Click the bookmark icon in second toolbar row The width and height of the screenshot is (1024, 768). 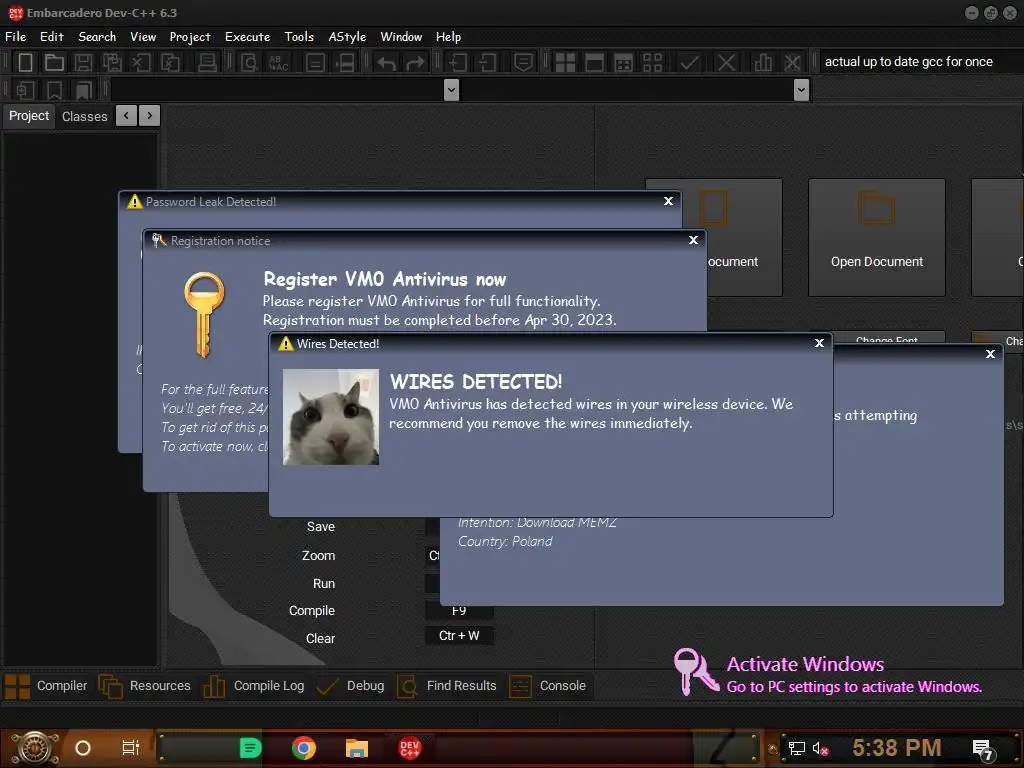(x=54, y=90)
